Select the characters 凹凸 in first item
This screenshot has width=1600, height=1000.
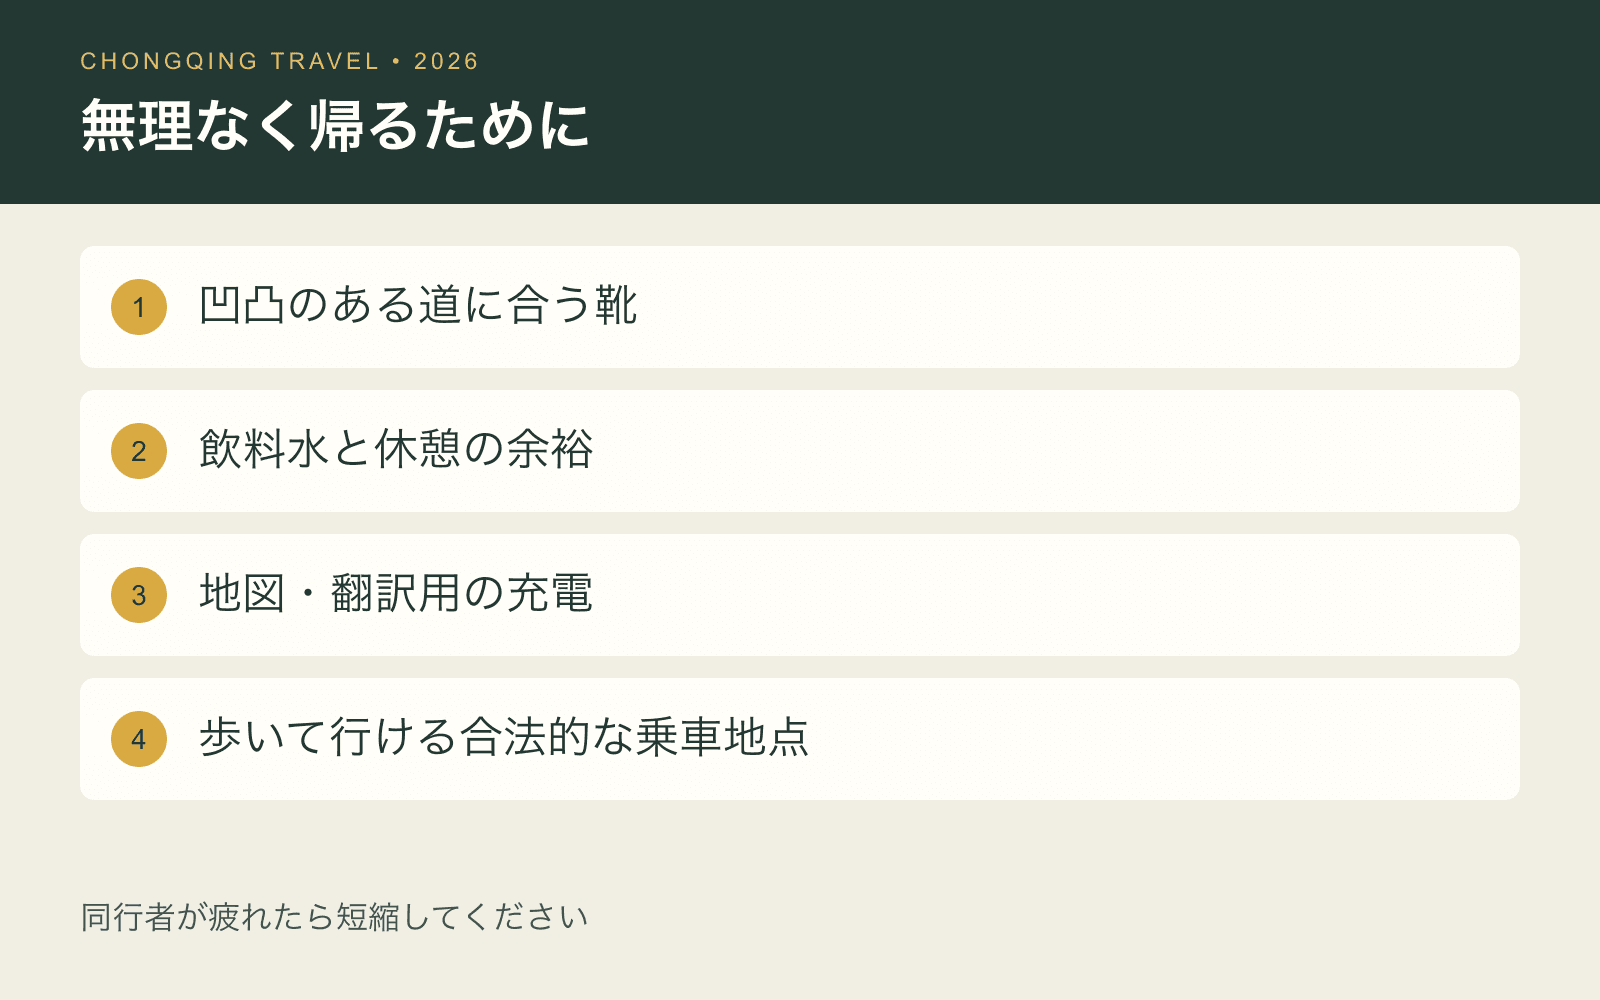(242, 306)
